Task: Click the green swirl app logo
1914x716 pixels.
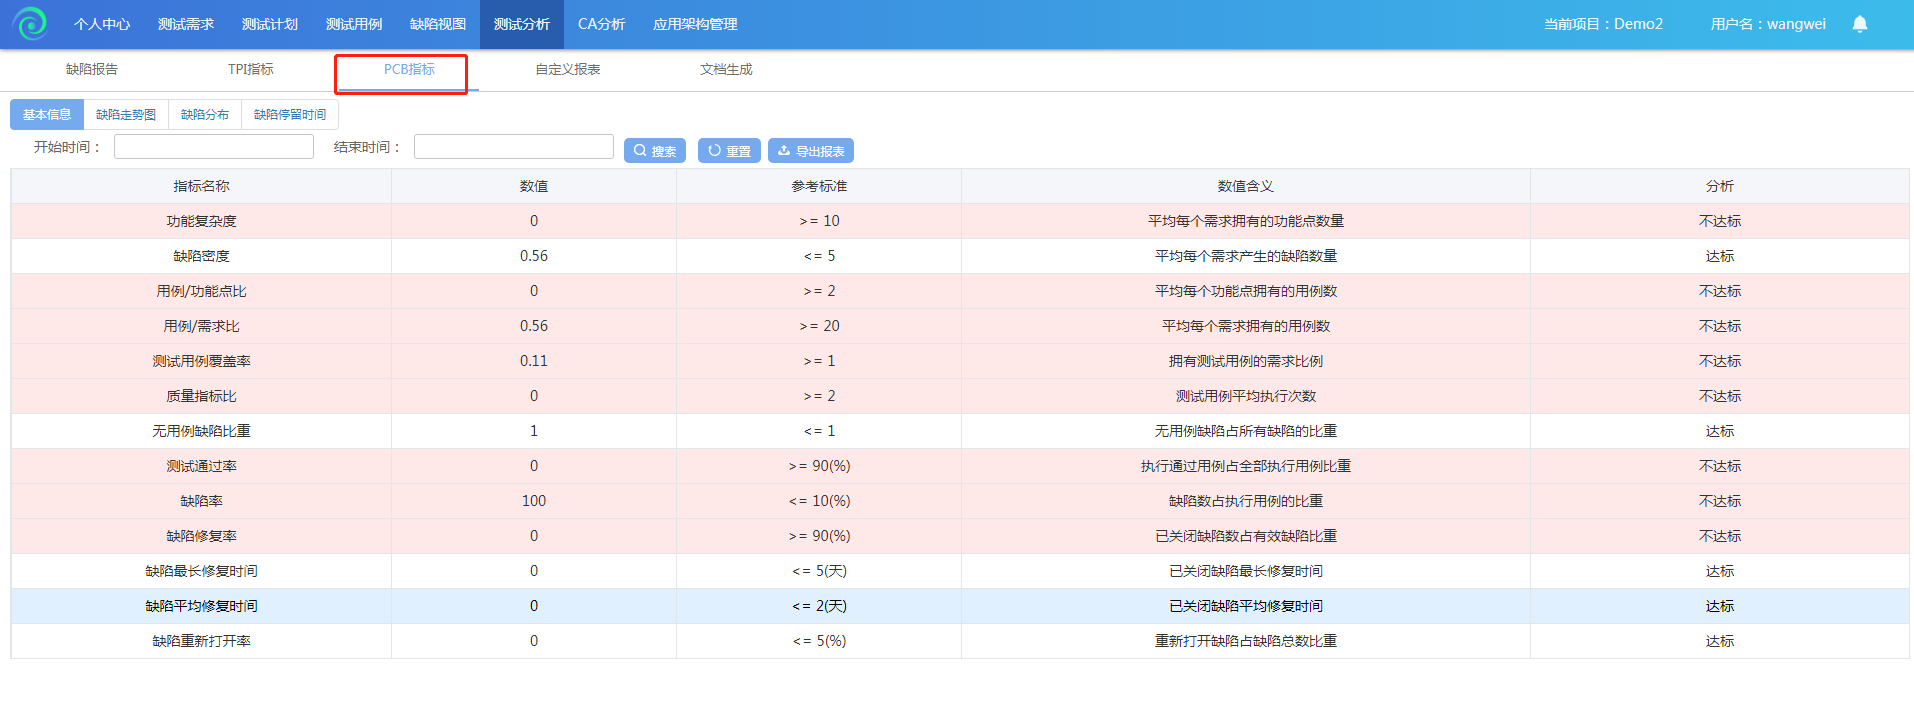Action: [30, 23]
